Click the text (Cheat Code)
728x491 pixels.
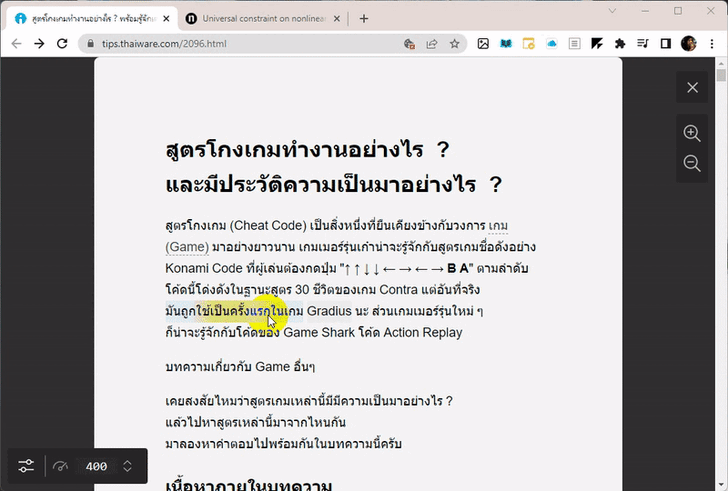tap(268, 226)
